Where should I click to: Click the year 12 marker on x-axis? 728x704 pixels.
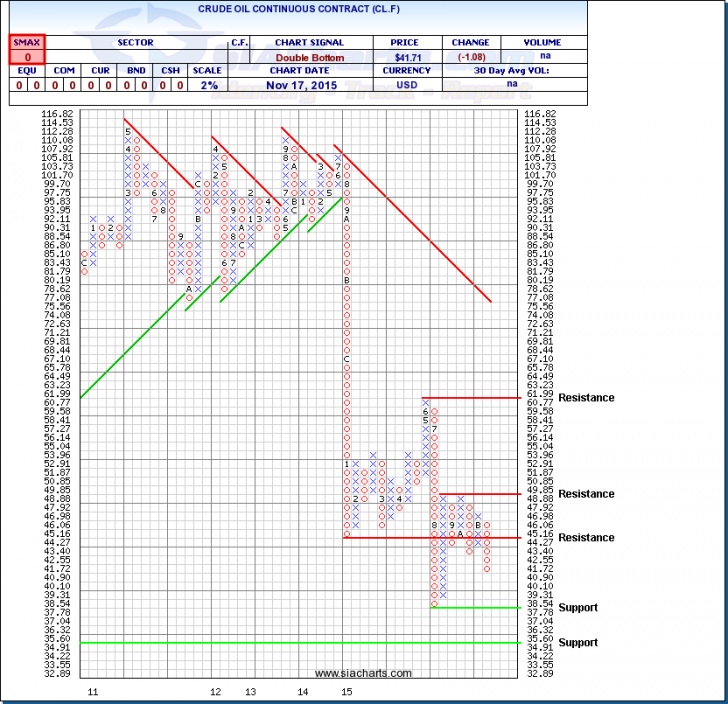pyautogui.click(x=216, y=691)
